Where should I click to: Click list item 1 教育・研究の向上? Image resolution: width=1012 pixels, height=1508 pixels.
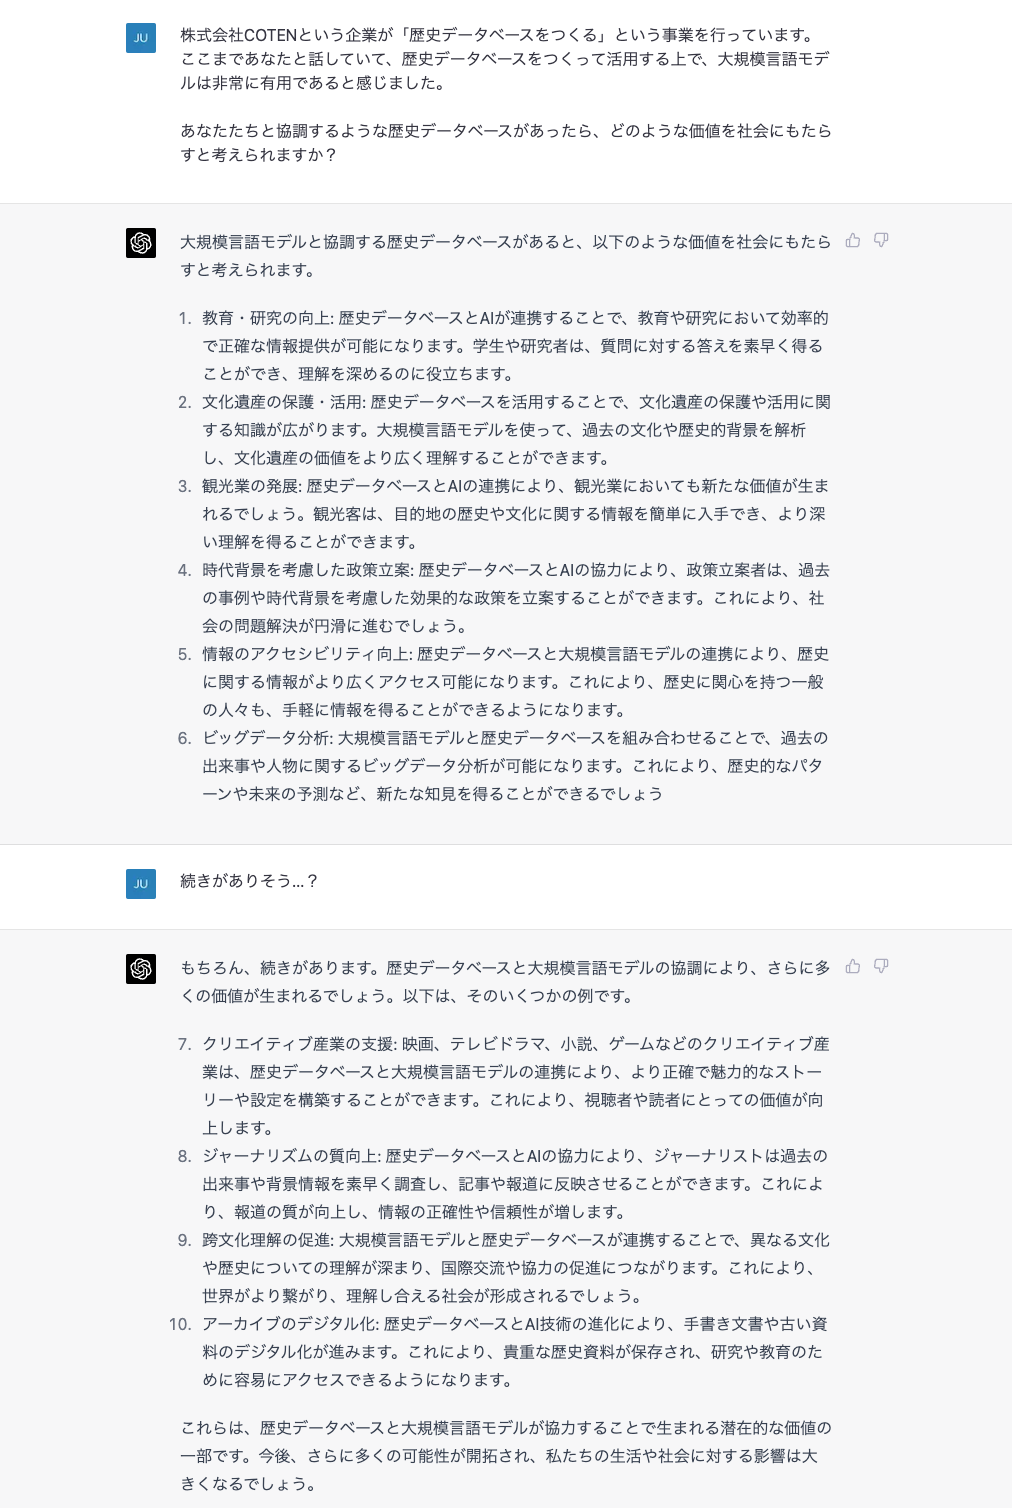[504, 346]
